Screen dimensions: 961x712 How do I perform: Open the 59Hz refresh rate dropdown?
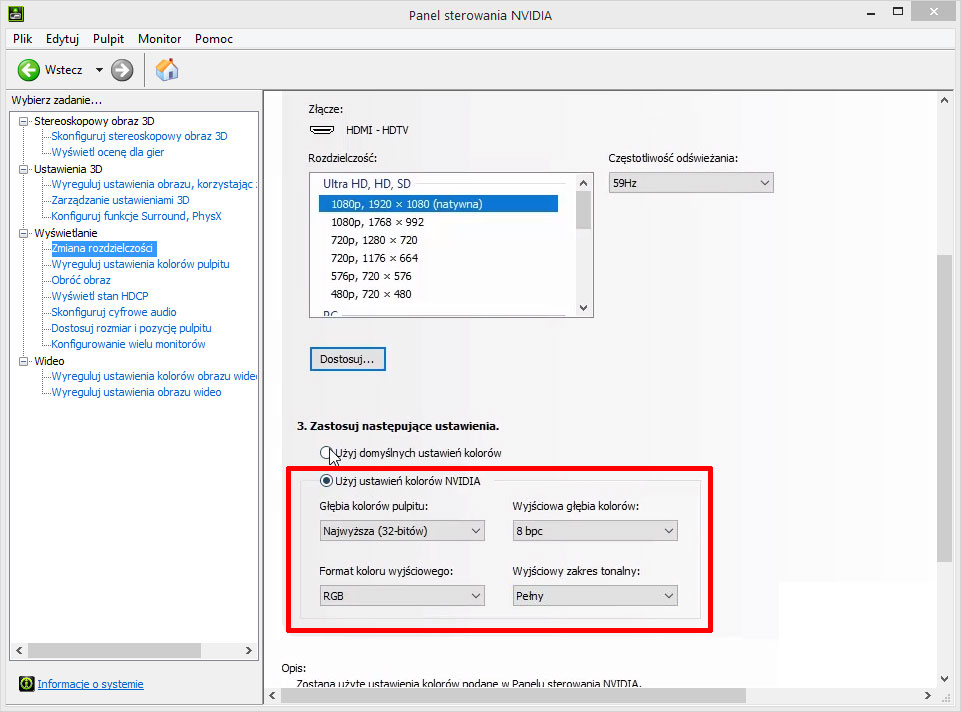point(691,183)
